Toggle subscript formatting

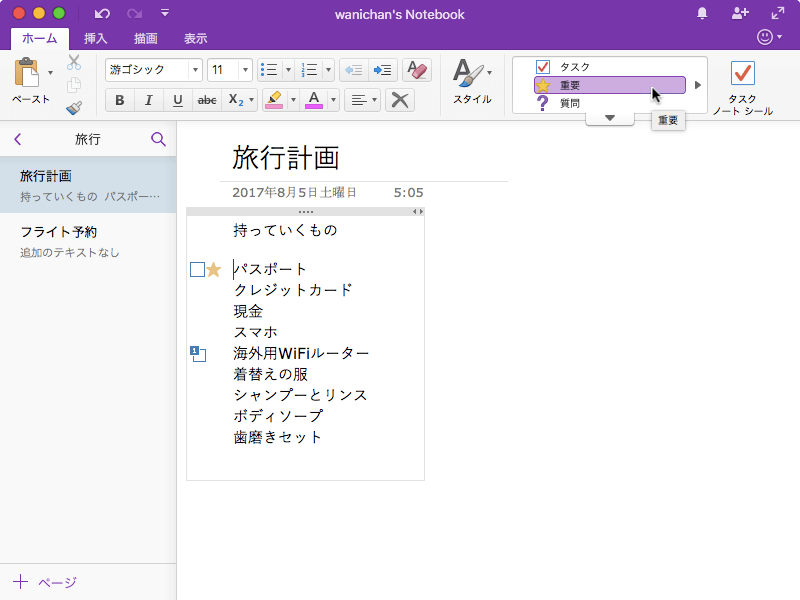235,100
